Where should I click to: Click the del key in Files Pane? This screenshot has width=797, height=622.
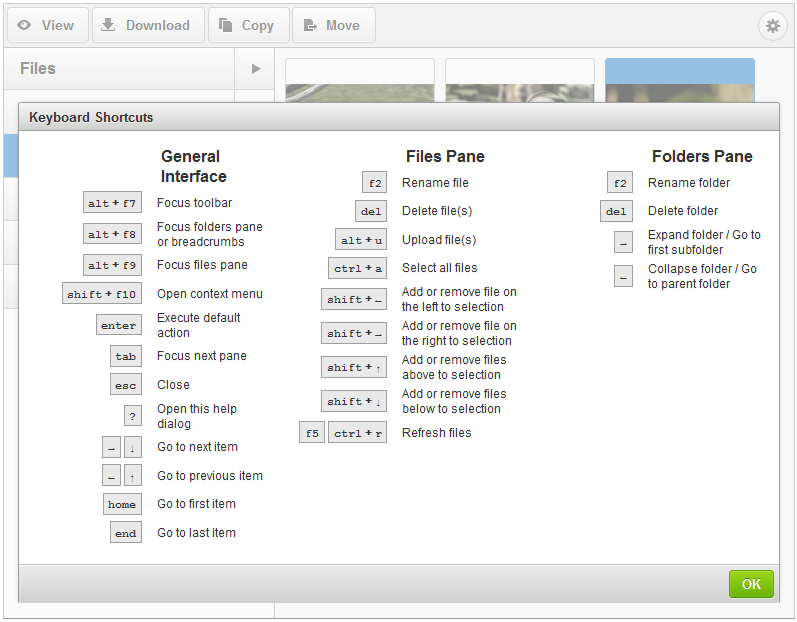tap(371, 211)
